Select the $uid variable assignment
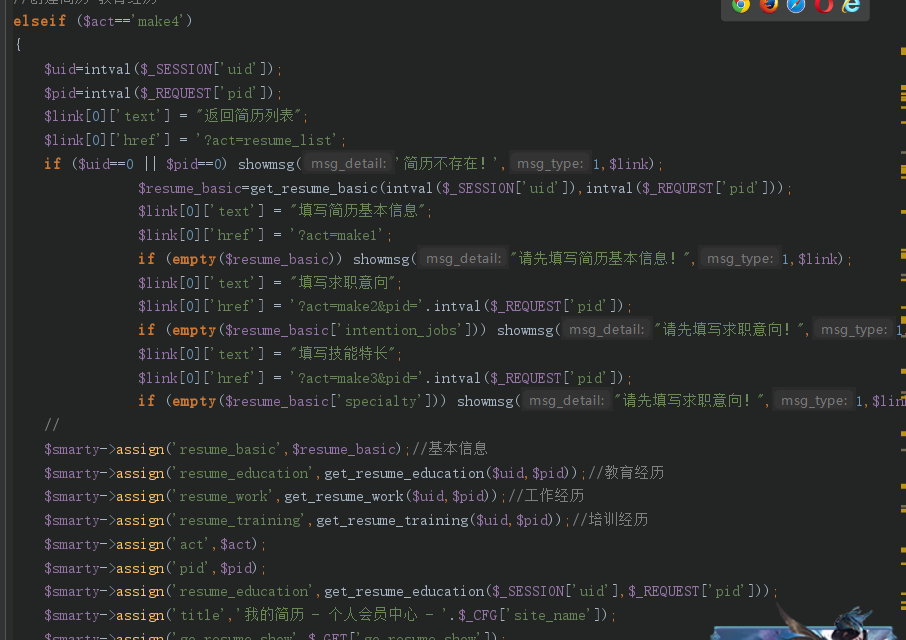The image size is (906, 640). [60, 69]
